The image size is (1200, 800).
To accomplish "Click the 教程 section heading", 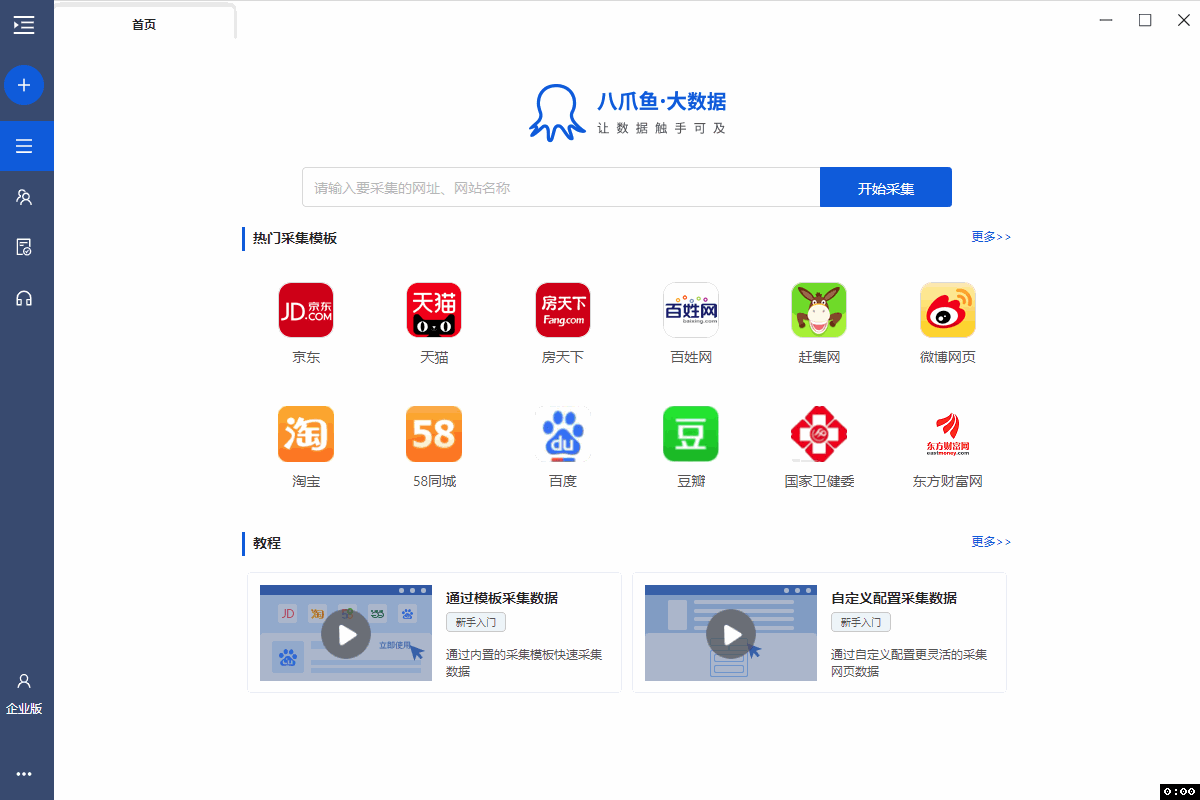I will pos(267,543).
